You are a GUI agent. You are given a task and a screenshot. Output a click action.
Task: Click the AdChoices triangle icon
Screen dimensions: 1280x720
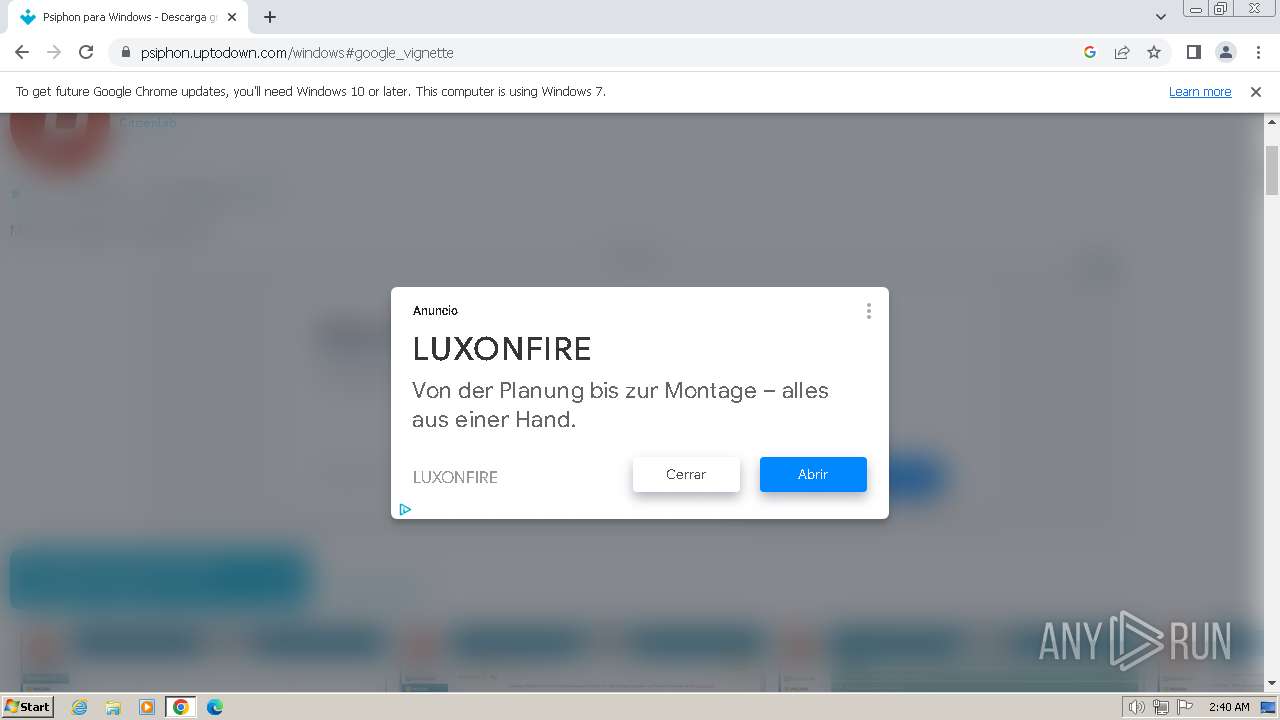click(405, 509)
